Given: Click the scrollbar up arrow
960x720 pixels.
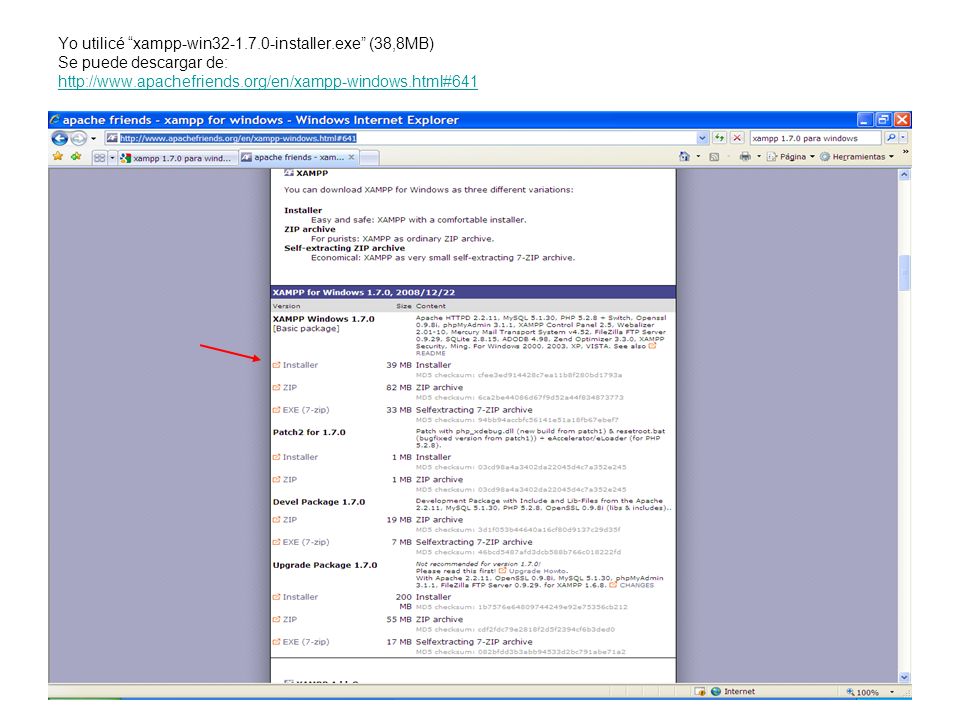Looking at the screenshot, I should pyautogui.click(x=904, y=174).
